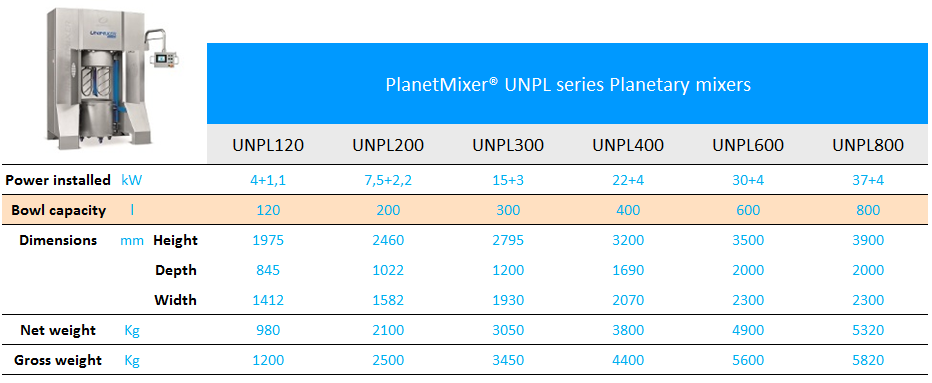
Task: Click the Net weight row label
Action: 58,330
